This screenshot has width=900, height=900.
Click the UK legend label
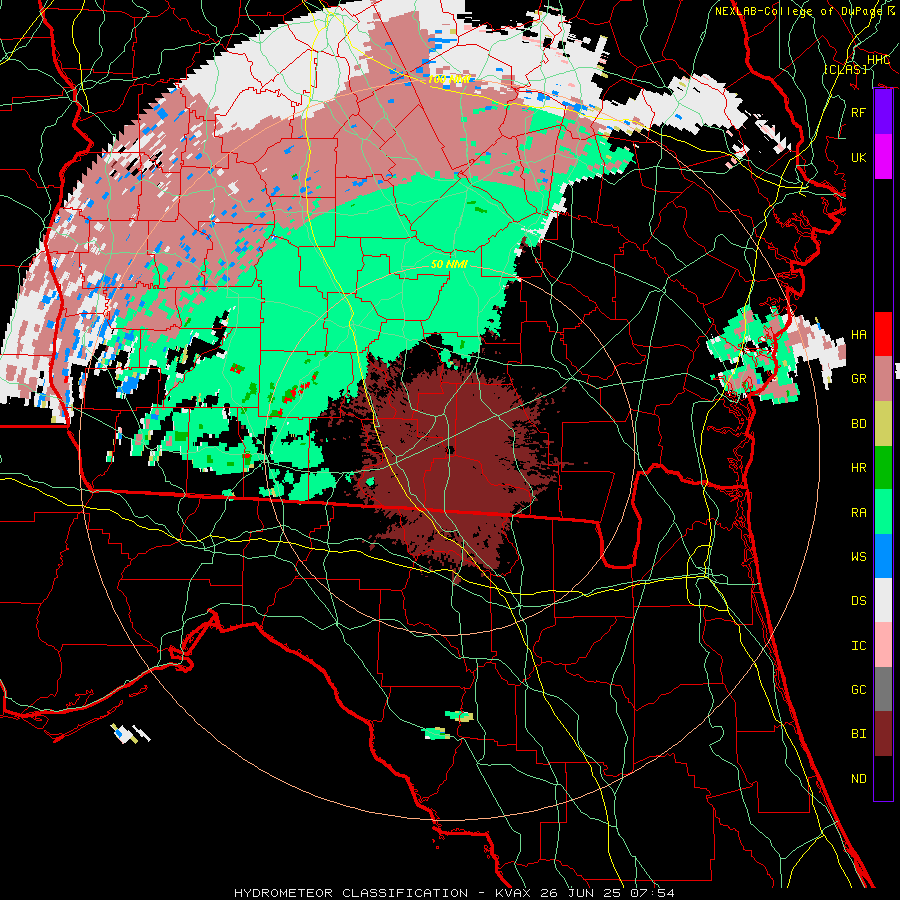point(859,157)
